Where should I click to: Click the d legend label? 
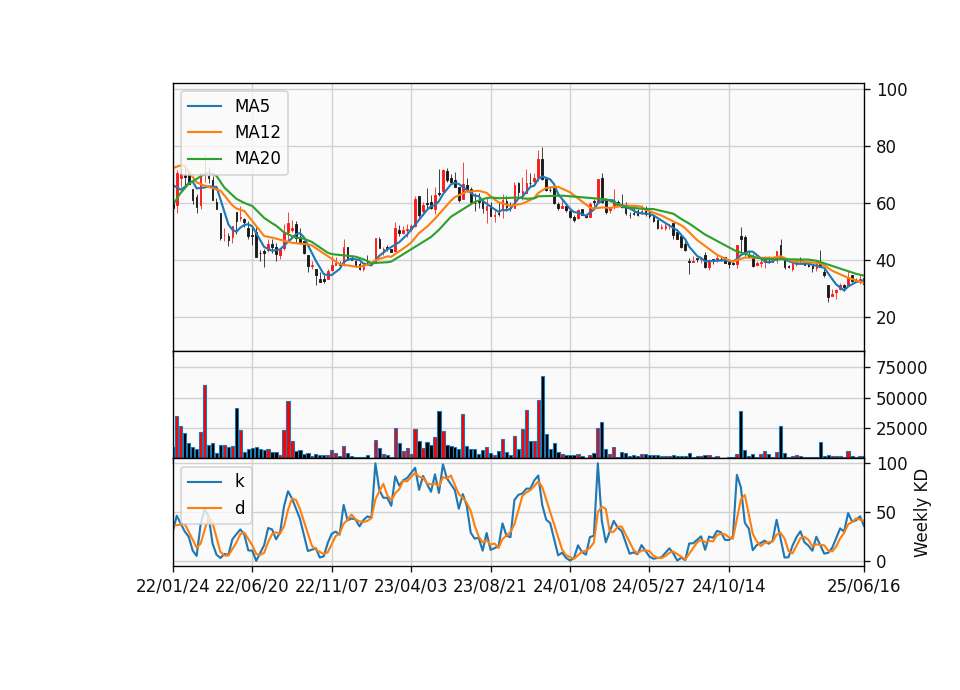point(240,508)
